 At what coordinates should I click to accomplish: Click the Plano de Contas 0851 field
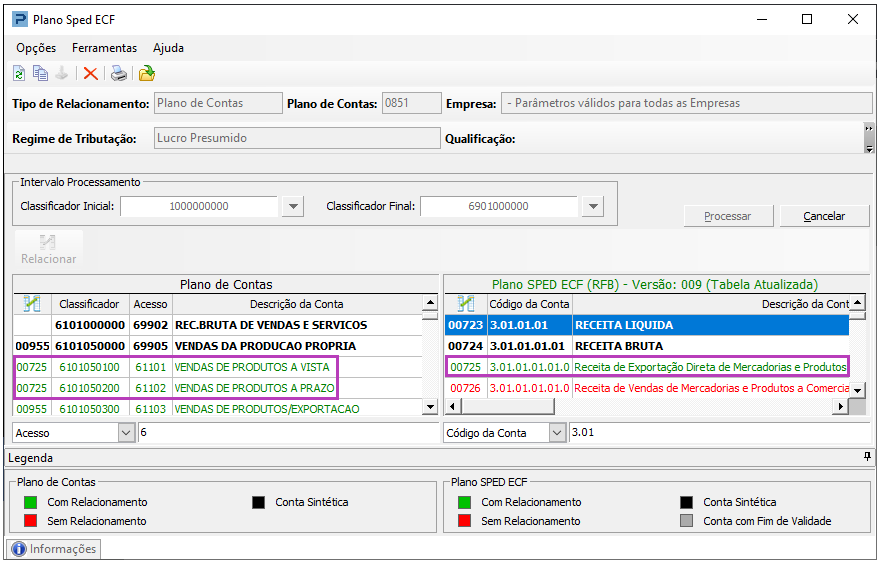[x=411, y=103]
